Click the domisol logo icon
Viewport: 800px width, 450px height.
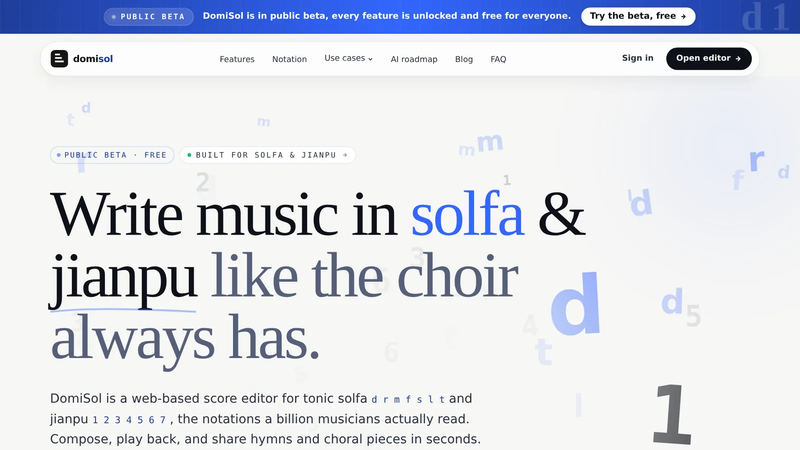(x=59, y=59)
